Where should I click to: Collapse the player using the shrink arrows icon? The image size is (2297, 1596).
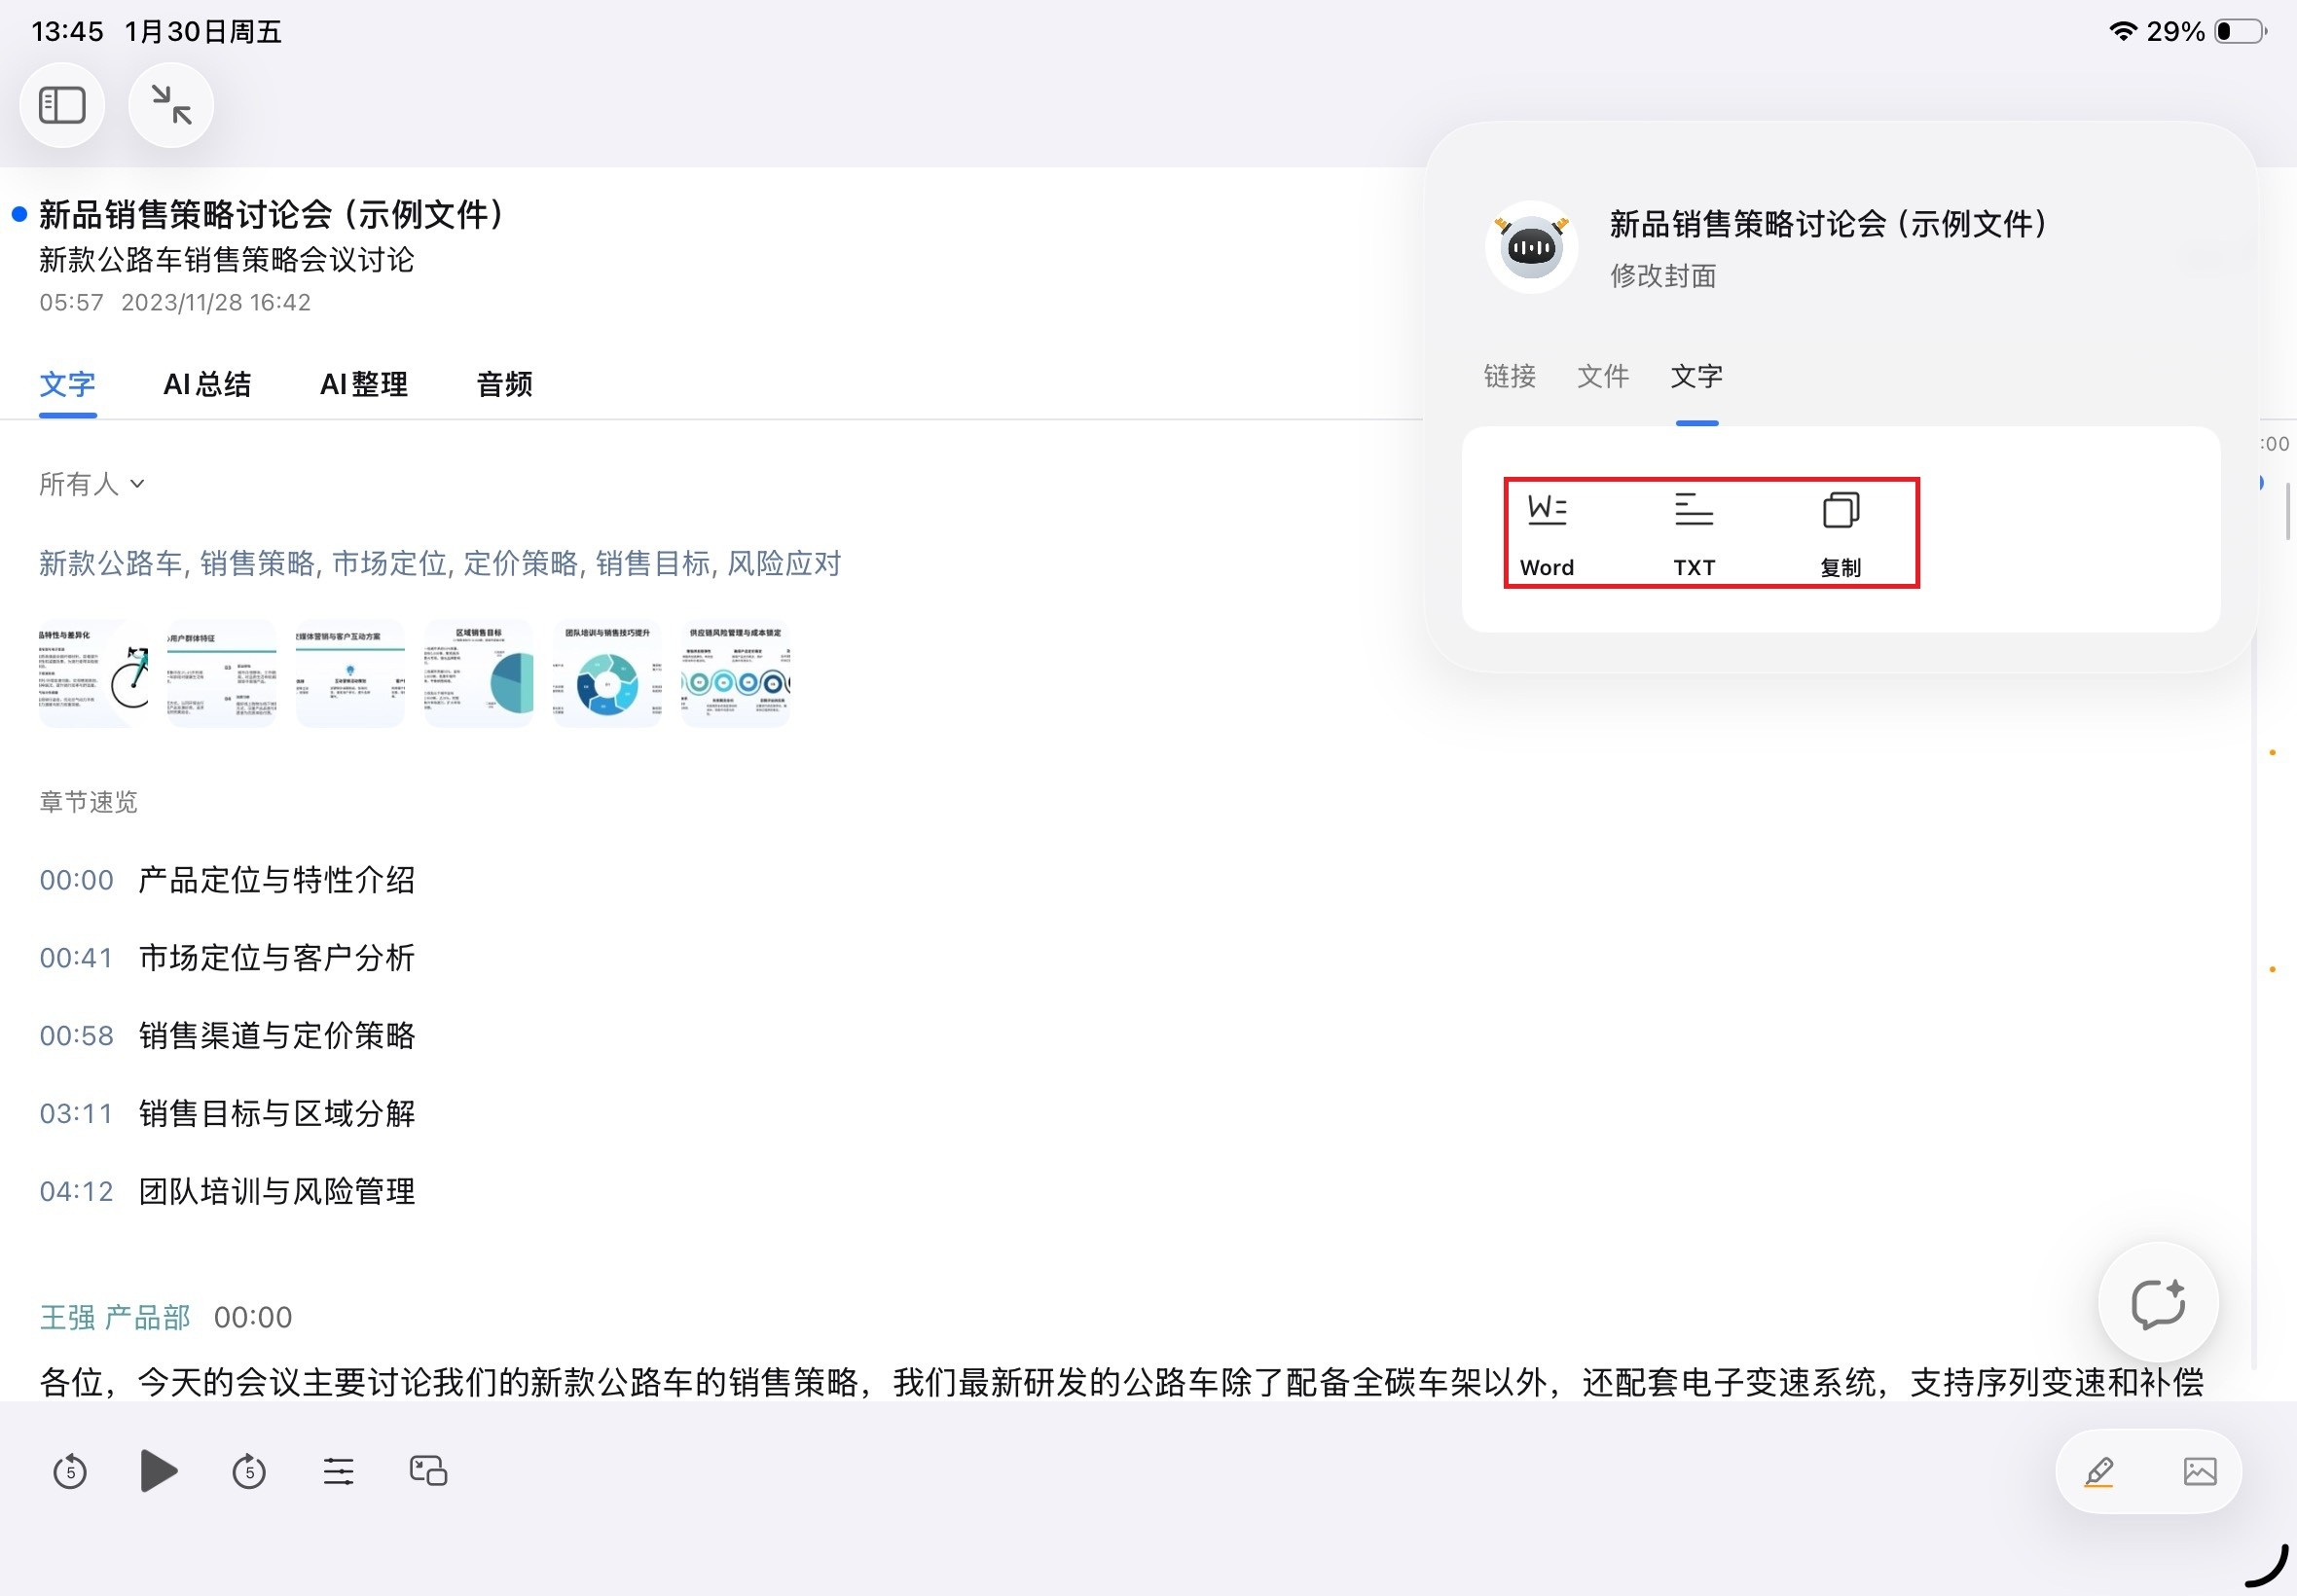tap(170, 103)
